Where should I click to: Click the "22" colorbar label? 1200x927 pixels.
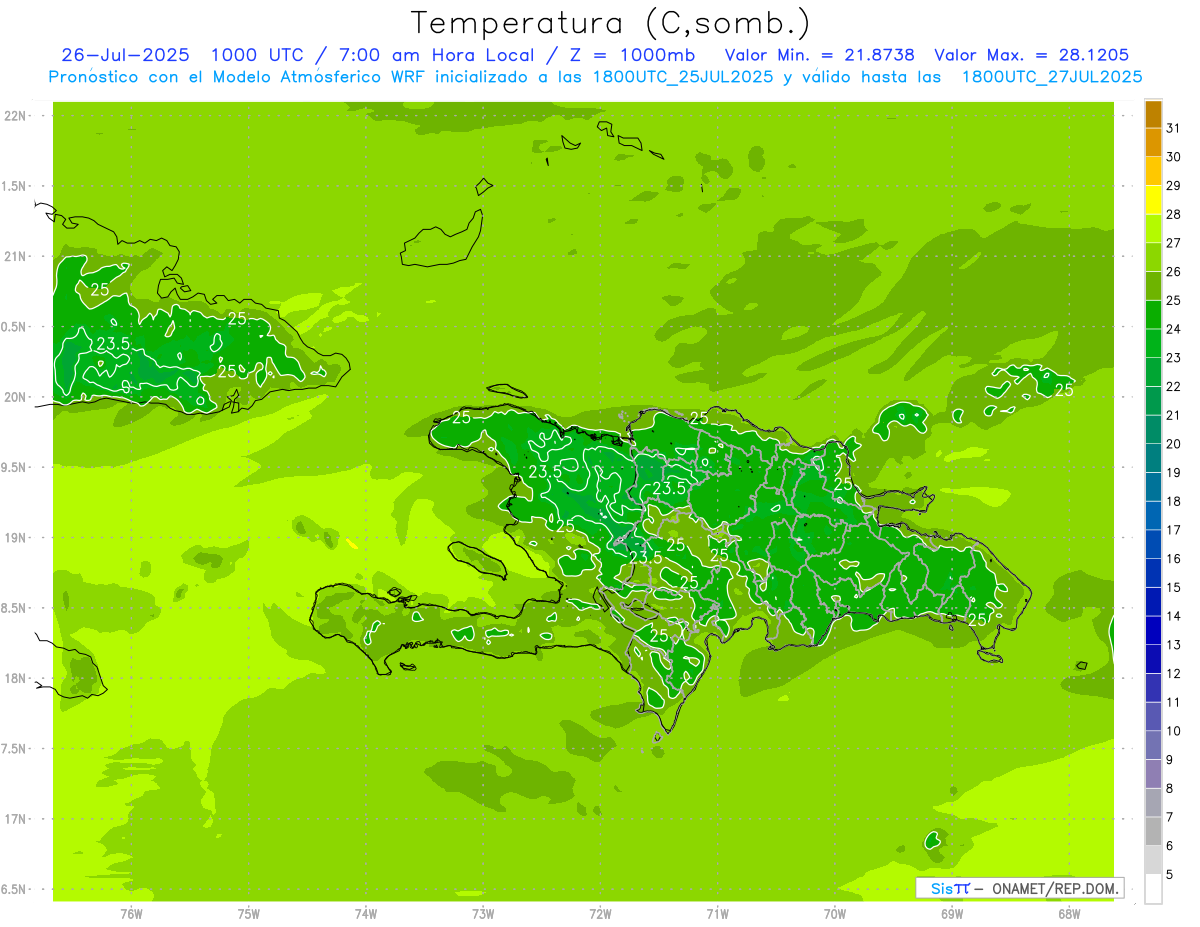coord(1174,386)
